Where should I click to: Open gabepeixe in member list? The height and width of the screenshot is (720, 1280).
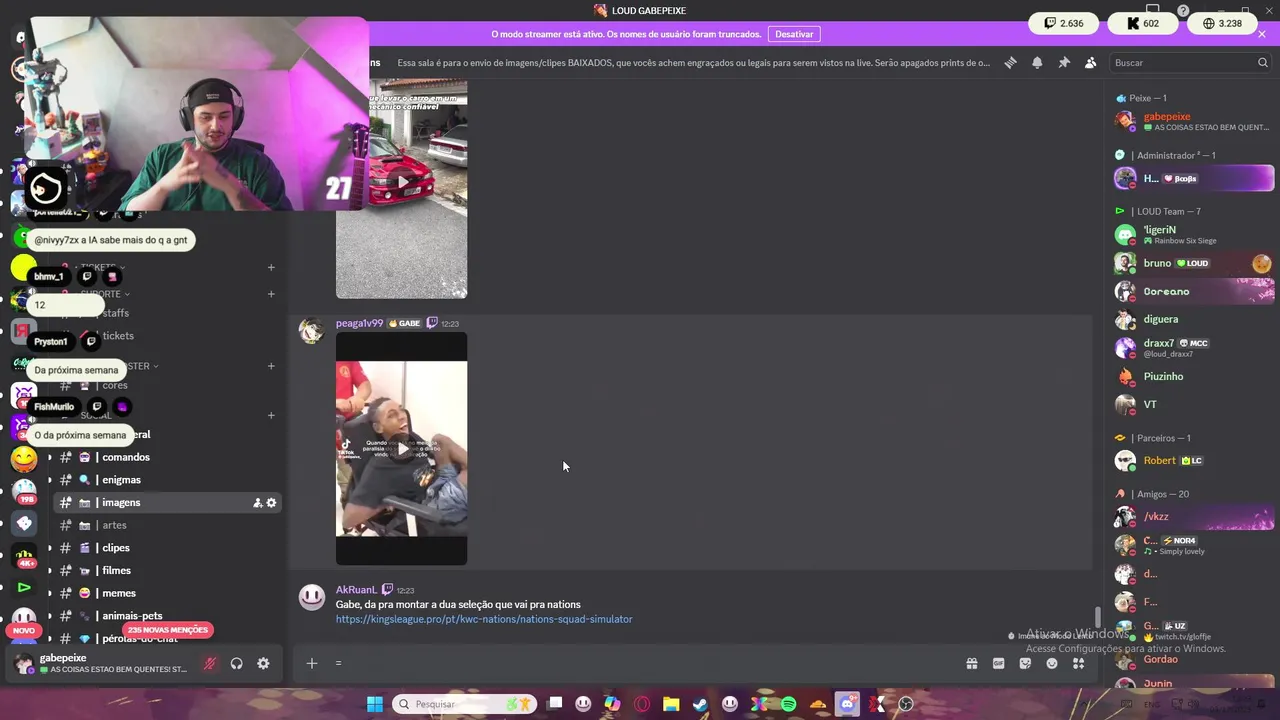click(x=1194, y=121)
